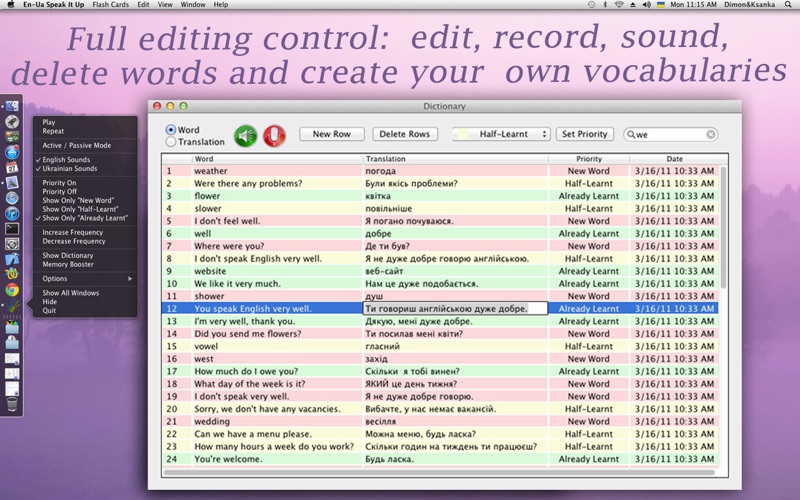This screenshot has width=800, height=500.
Task: Launch Safari from the dock
Action: (12, 198)
